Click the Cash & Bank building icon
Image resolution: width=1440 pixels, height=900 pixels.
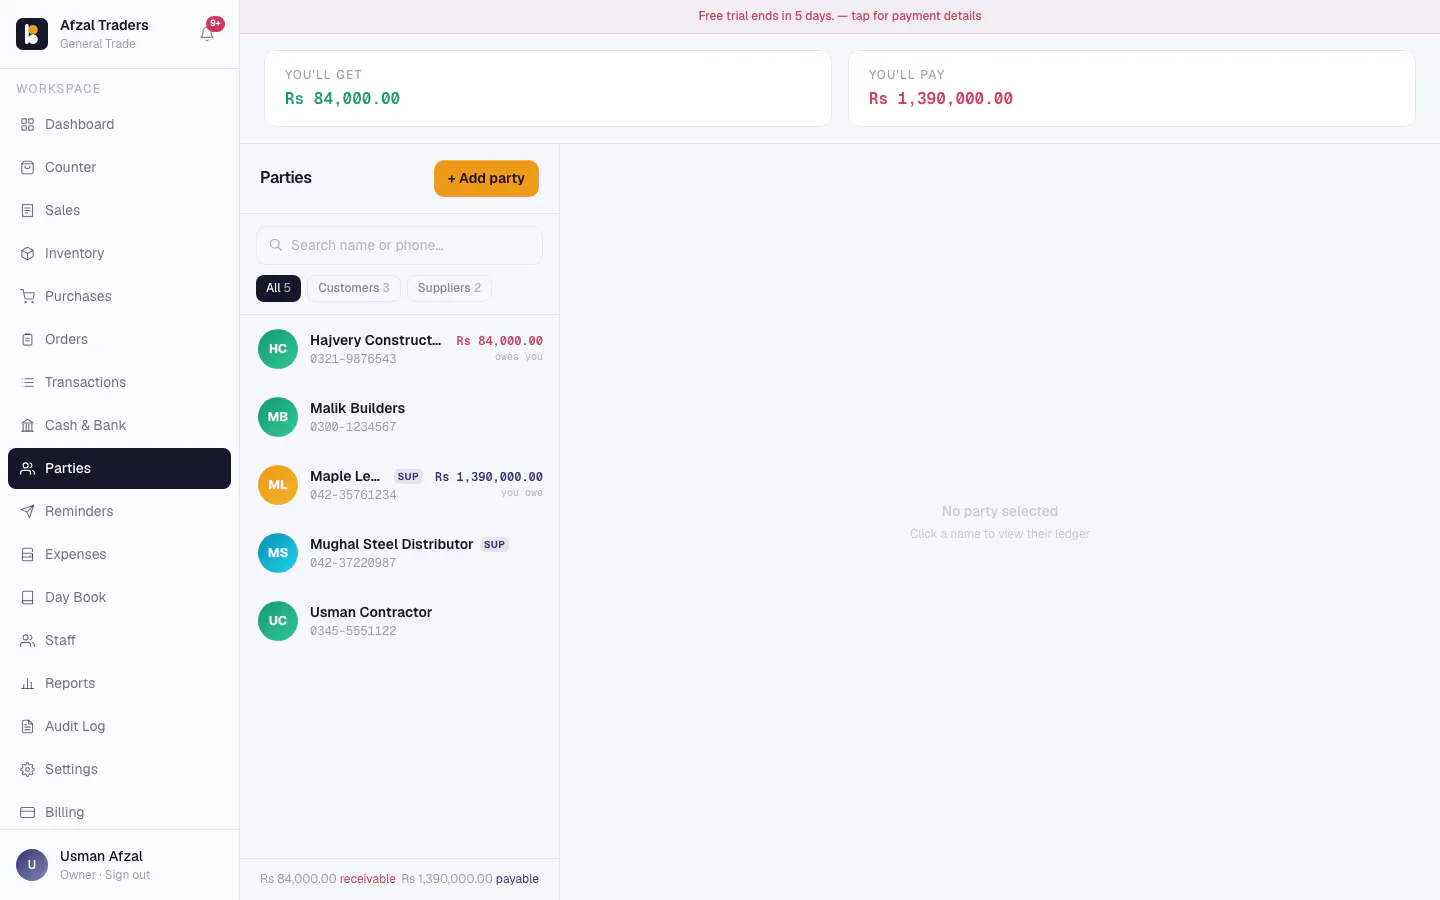click(x=28, y=426)
